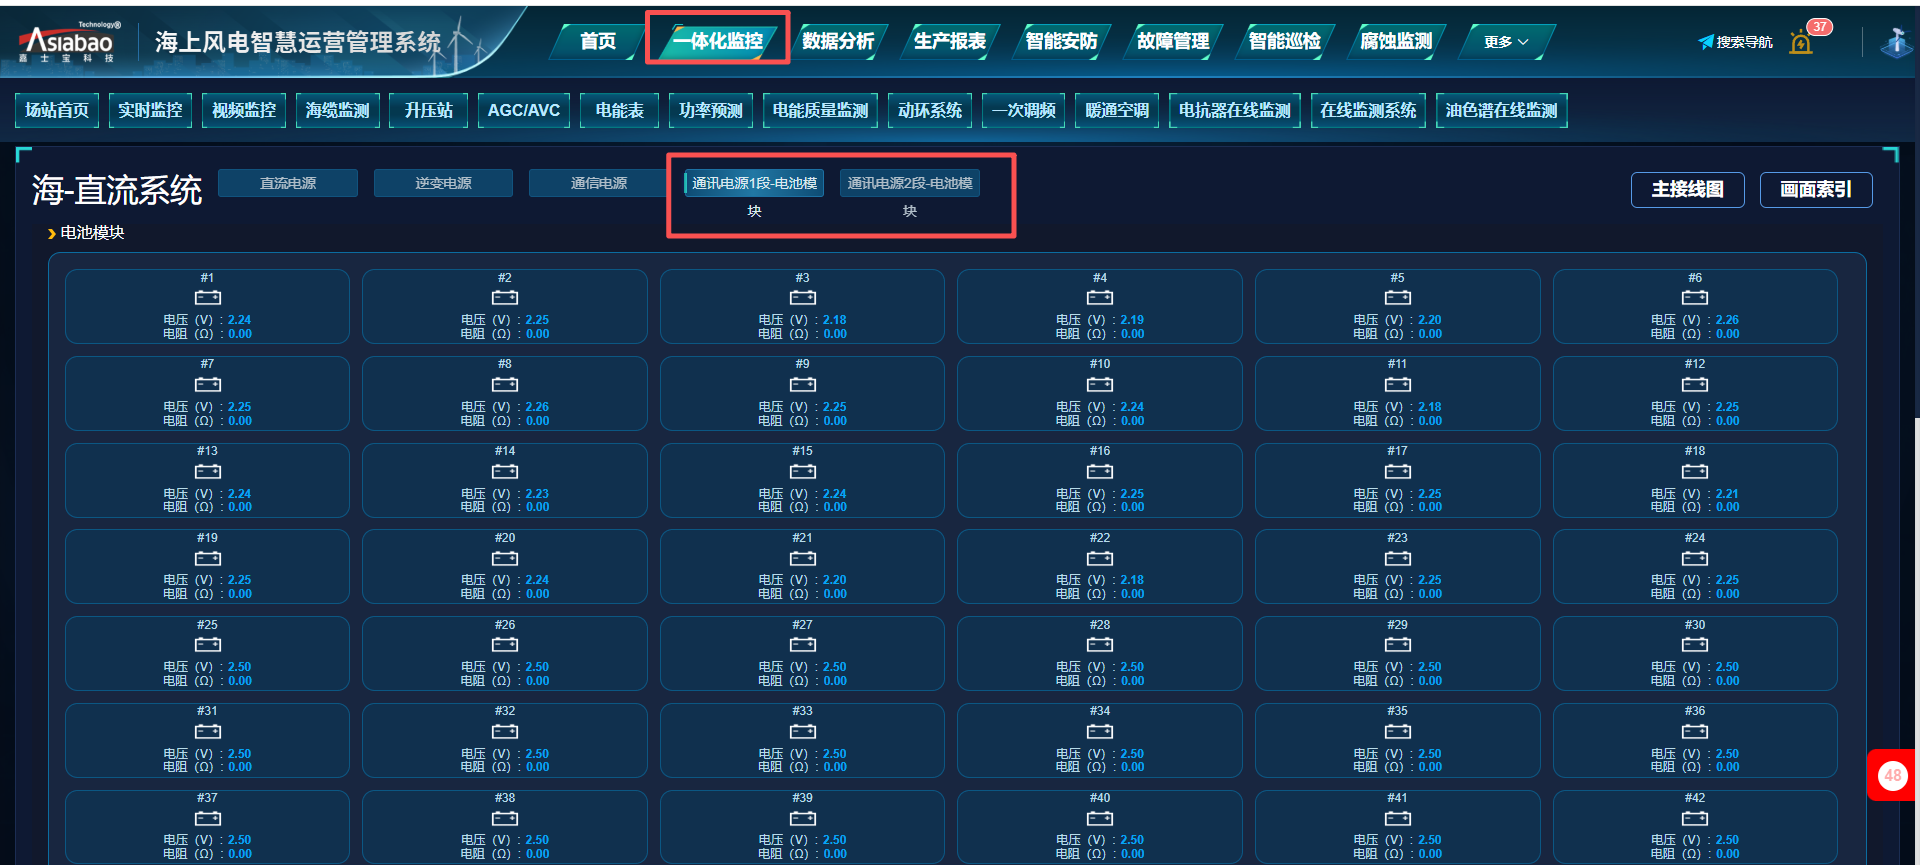
Task: Open the user avatar icon
Action: [1896, 43]
